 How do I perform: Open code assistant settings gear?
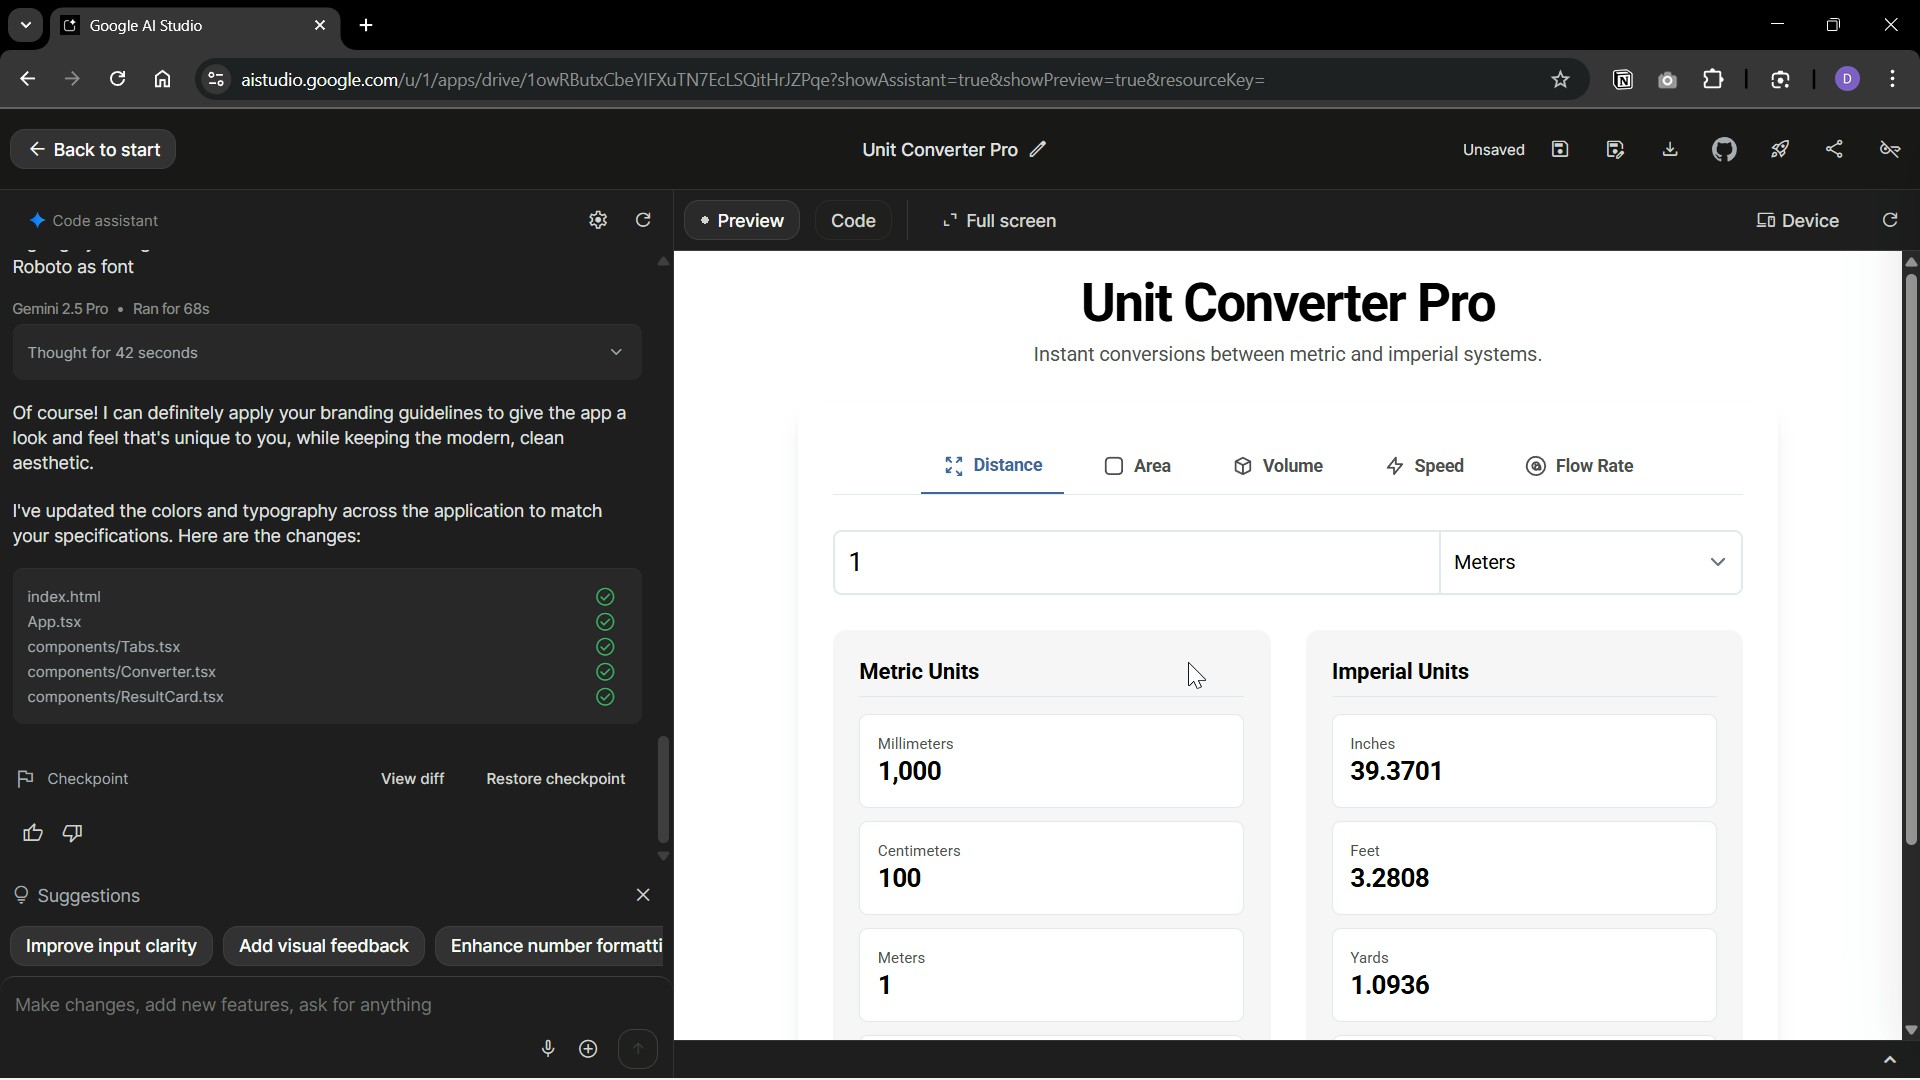click(598, 220)
